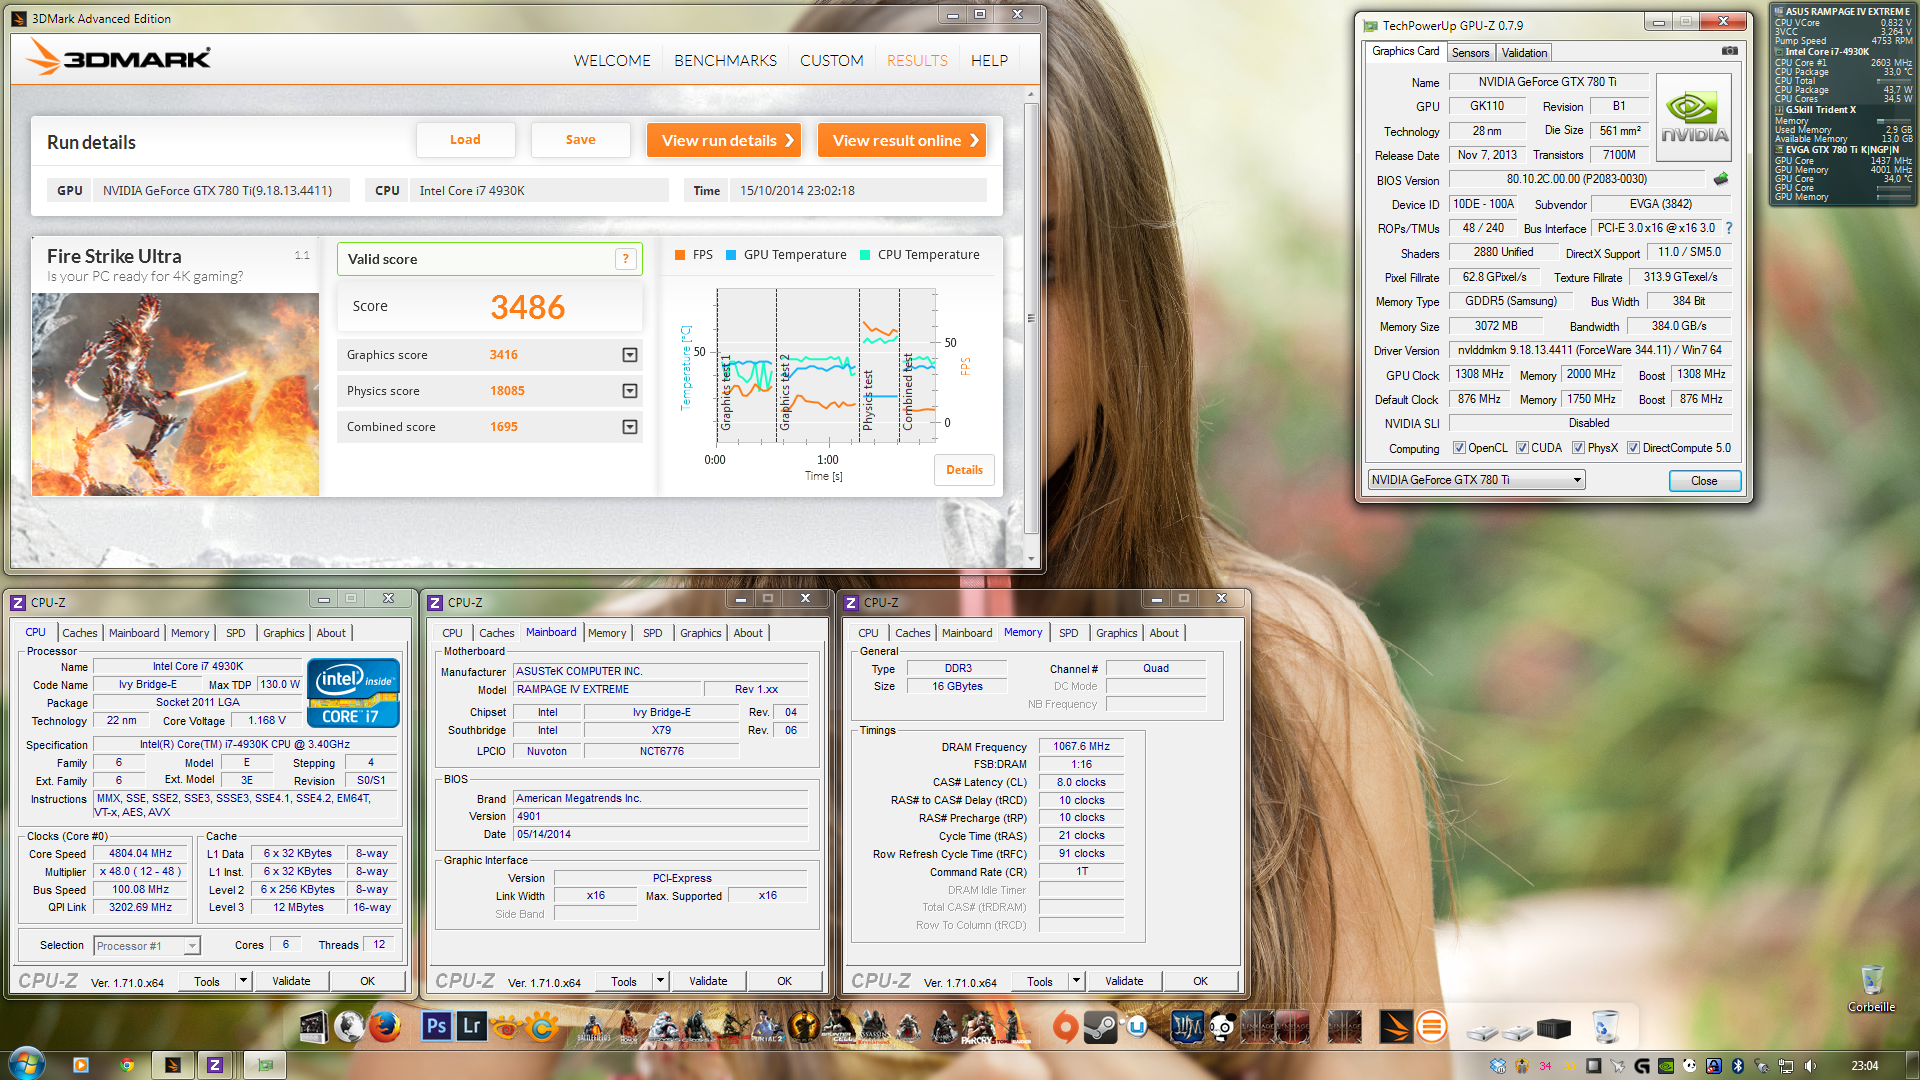
Task: Open the About tab in Mainboard CPU-Z window
Action: click(748, 633)
